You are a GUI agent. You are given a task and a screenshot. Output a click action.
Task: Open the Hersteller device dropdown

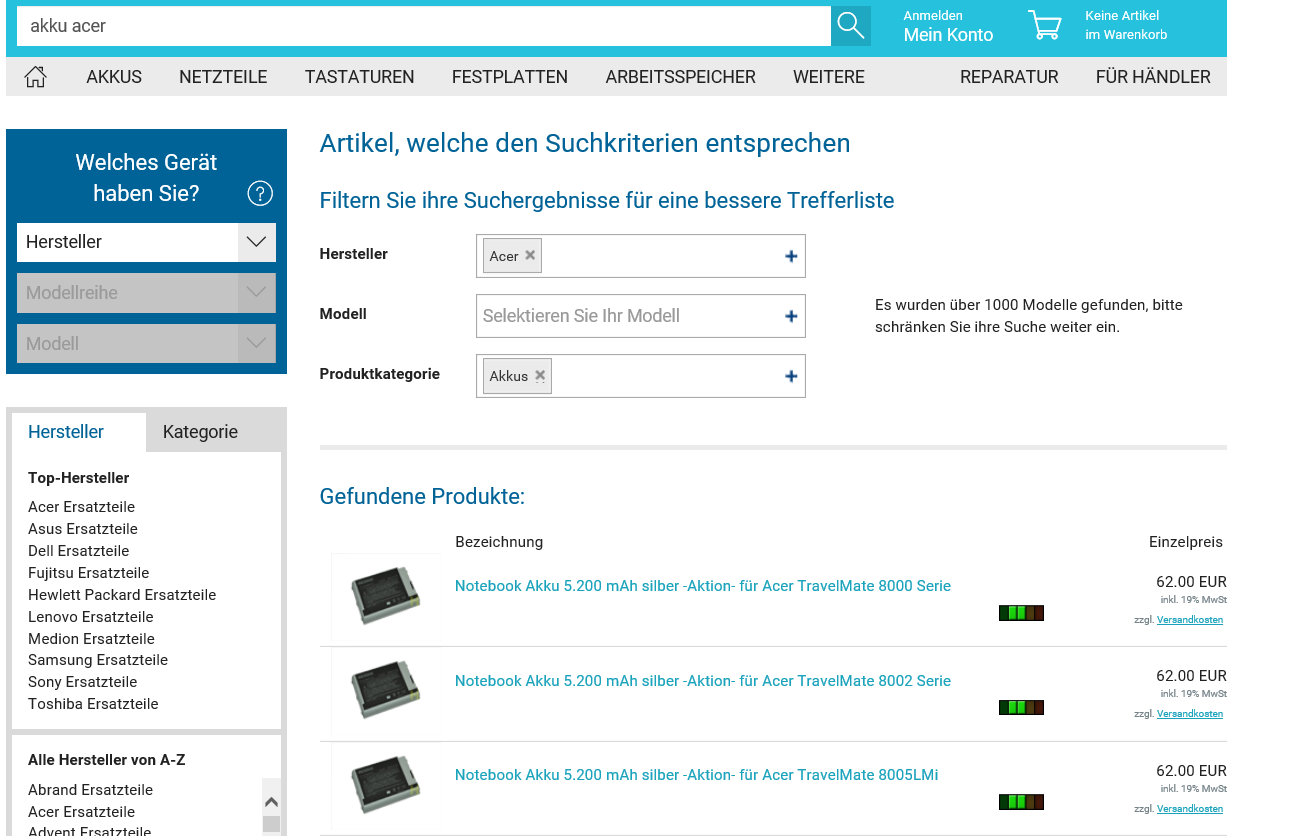click(146, 242)
